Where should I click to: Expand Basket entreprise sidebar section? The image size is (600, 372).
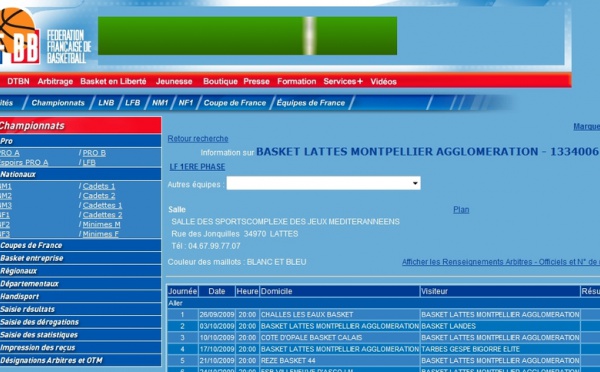(x=80, y=258)
